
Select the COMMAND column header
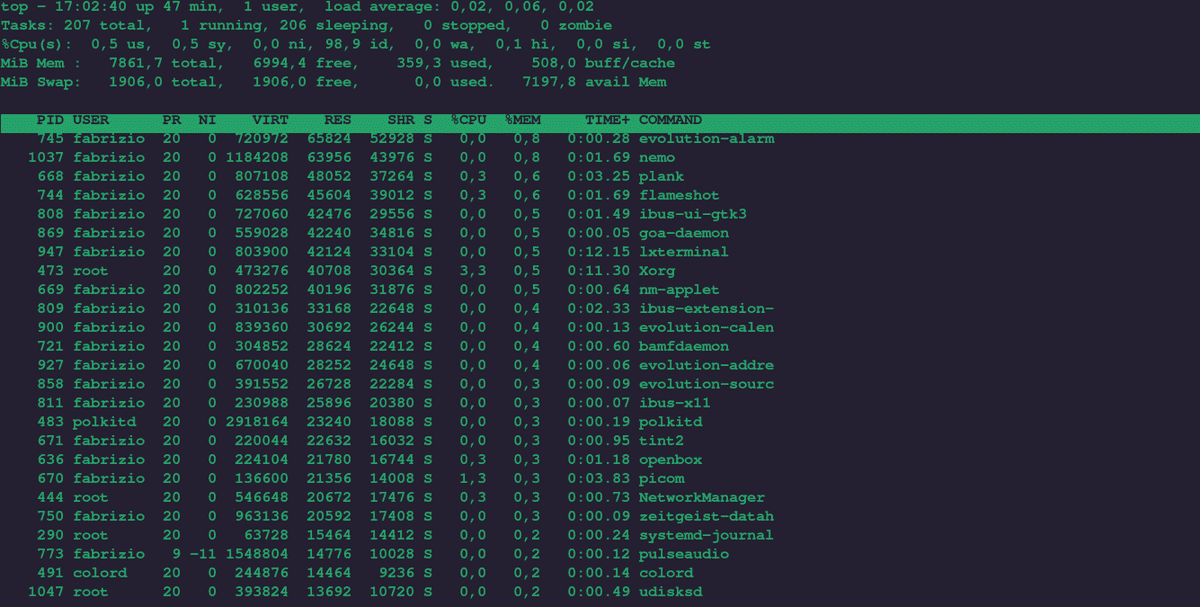[670, 119]
